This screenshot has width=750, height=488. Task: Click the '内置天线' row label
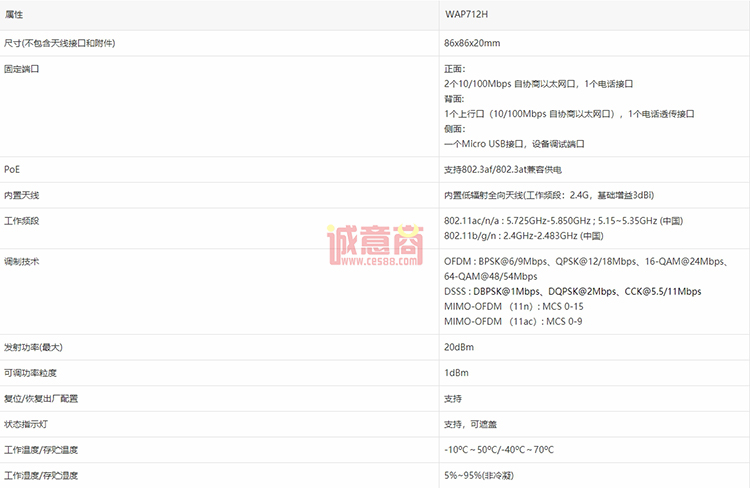[x=22, y=195]
